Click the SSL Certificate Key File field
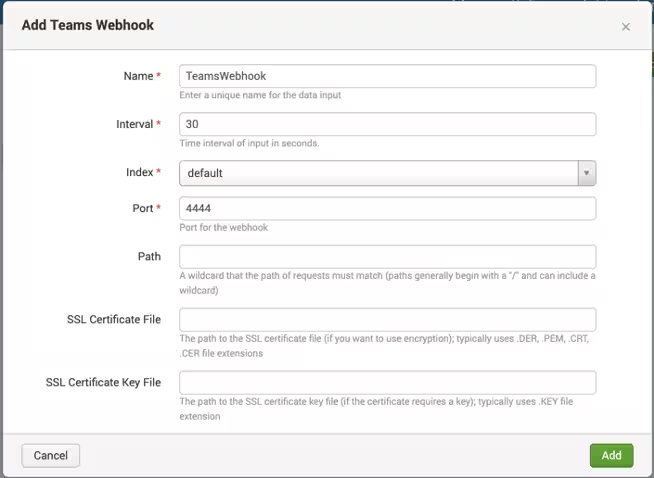This screenshot has width=654, height=478. pyautogui.click(x=387, y=383)
